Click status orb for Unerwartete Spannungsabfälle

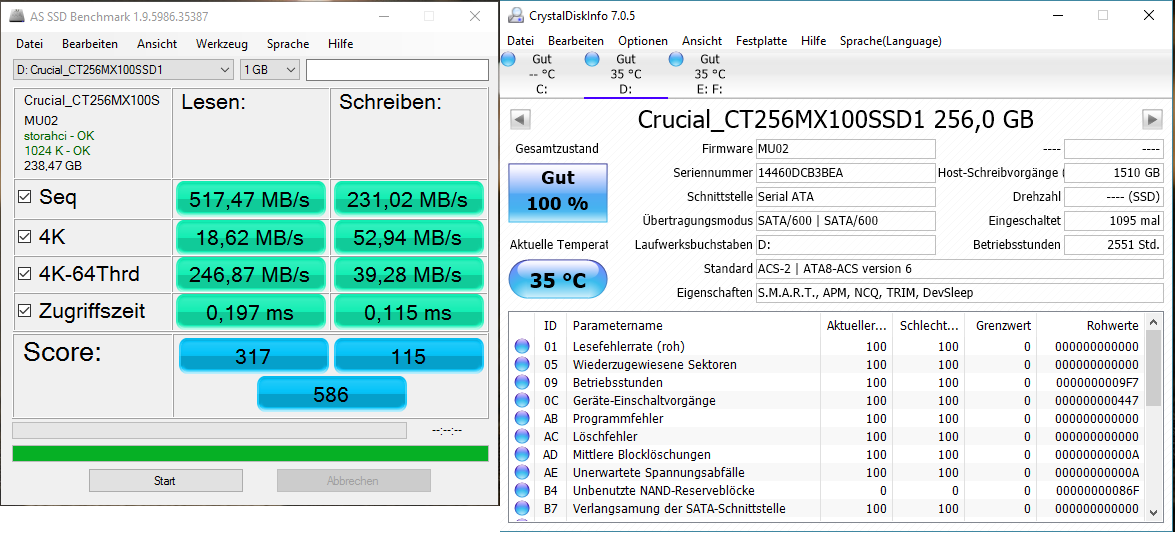[x=522, y=472]
